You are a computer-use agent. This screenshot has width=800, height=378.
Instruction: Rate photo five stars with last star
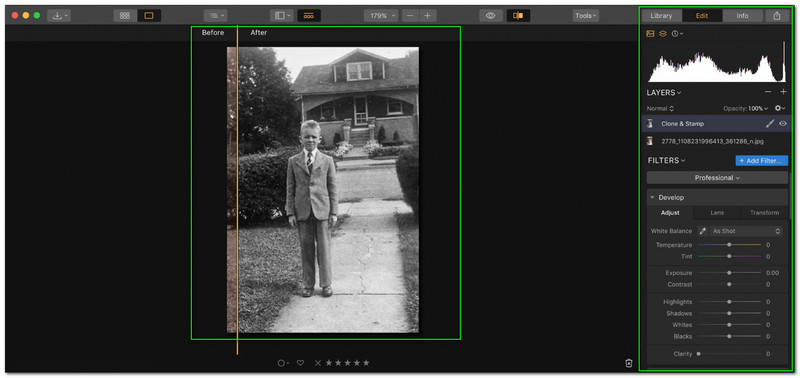tap(366, 363)
